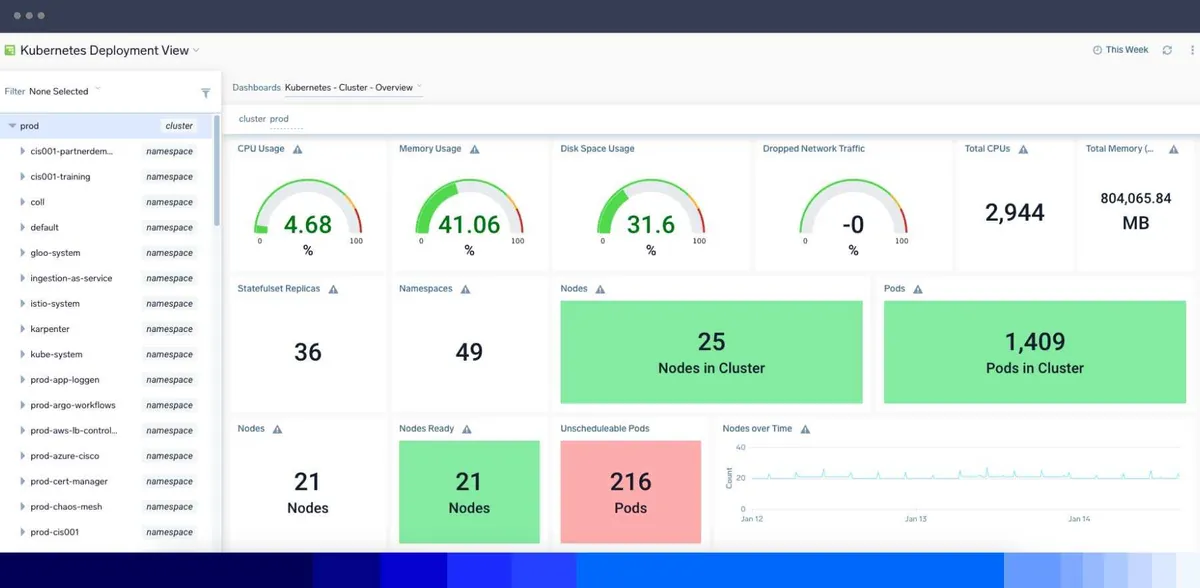Select the prod-cert-manager tree row

108,481
